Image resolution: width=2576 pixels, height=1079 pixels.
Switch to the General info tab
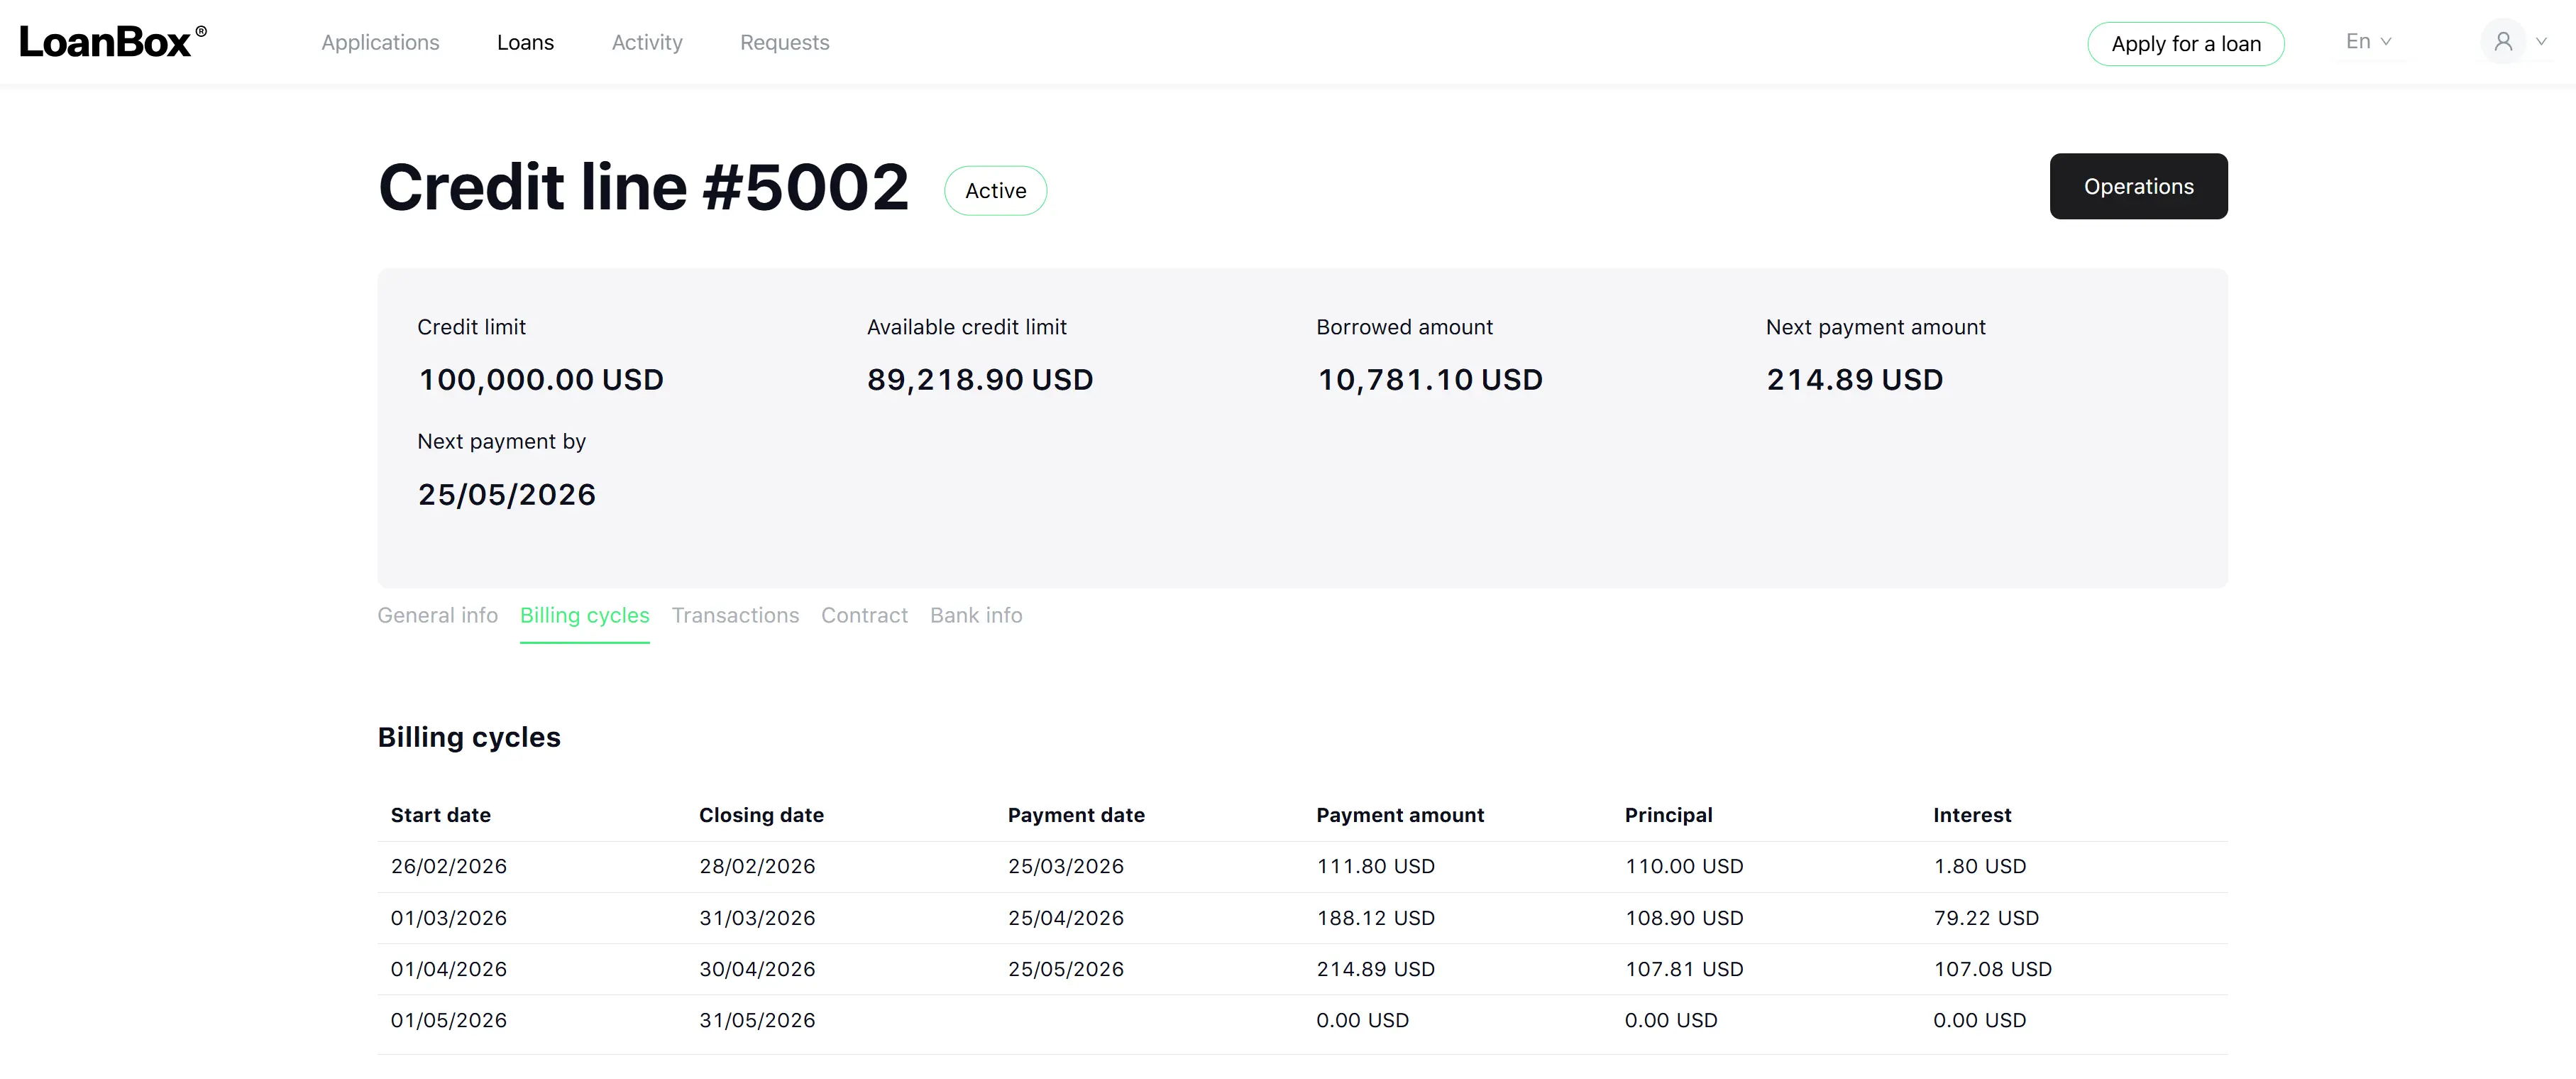point(437,615)
